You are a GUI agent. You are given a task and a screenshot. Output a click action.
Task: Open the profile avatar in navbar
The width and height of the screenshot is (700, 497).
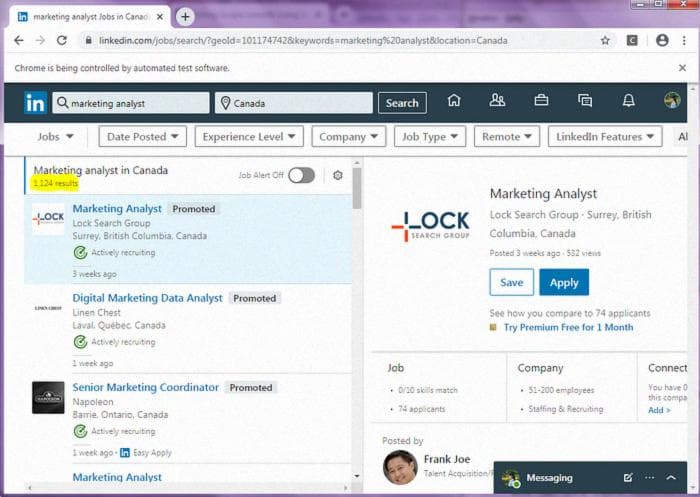pos(672,100)
